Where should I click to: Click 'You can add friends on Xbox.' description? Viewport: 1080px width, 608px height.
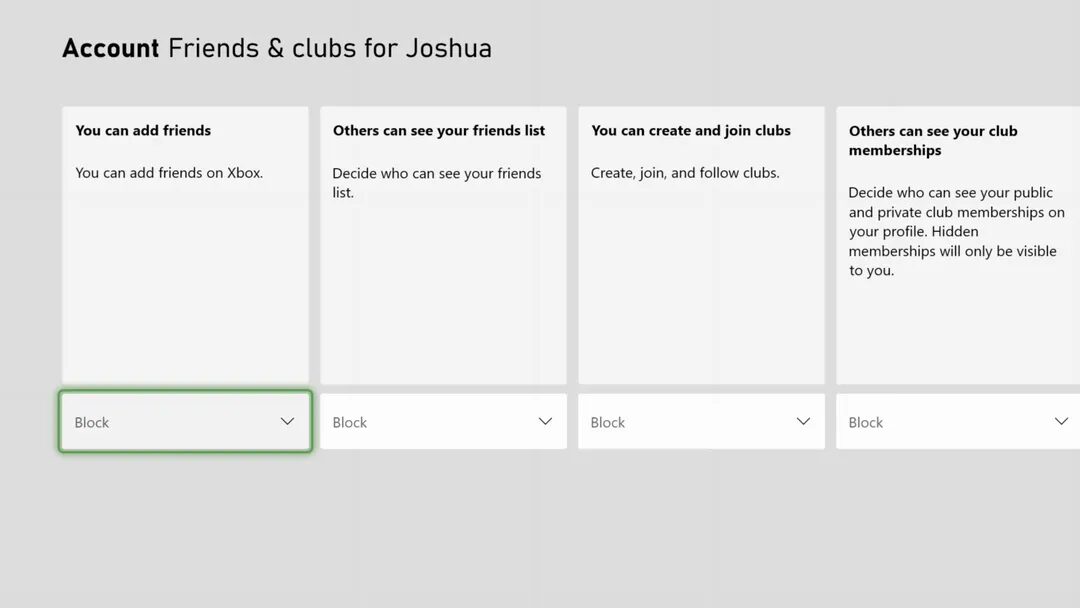coord(169,173)
